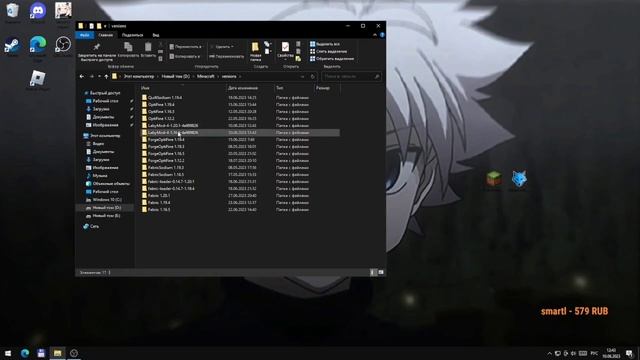Image resolution: width=640 pixels, height=360 pixels.
Task: Open Roblox desktop shortcut
Action: [38, 79]
